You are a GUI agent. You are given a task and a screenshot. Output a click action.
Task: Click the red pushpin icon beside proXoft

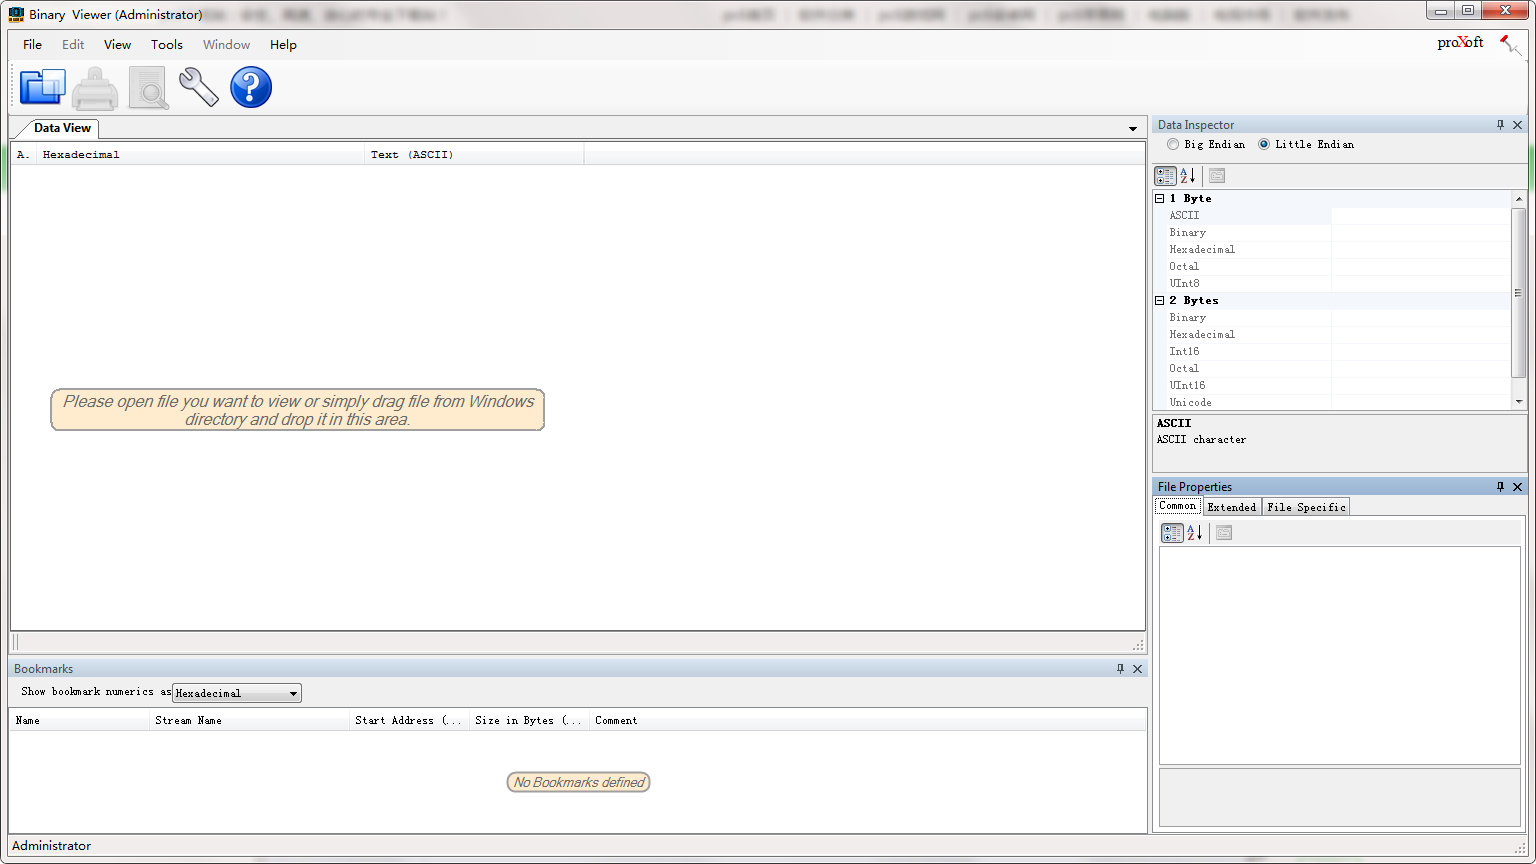[x=1510, y=45]
